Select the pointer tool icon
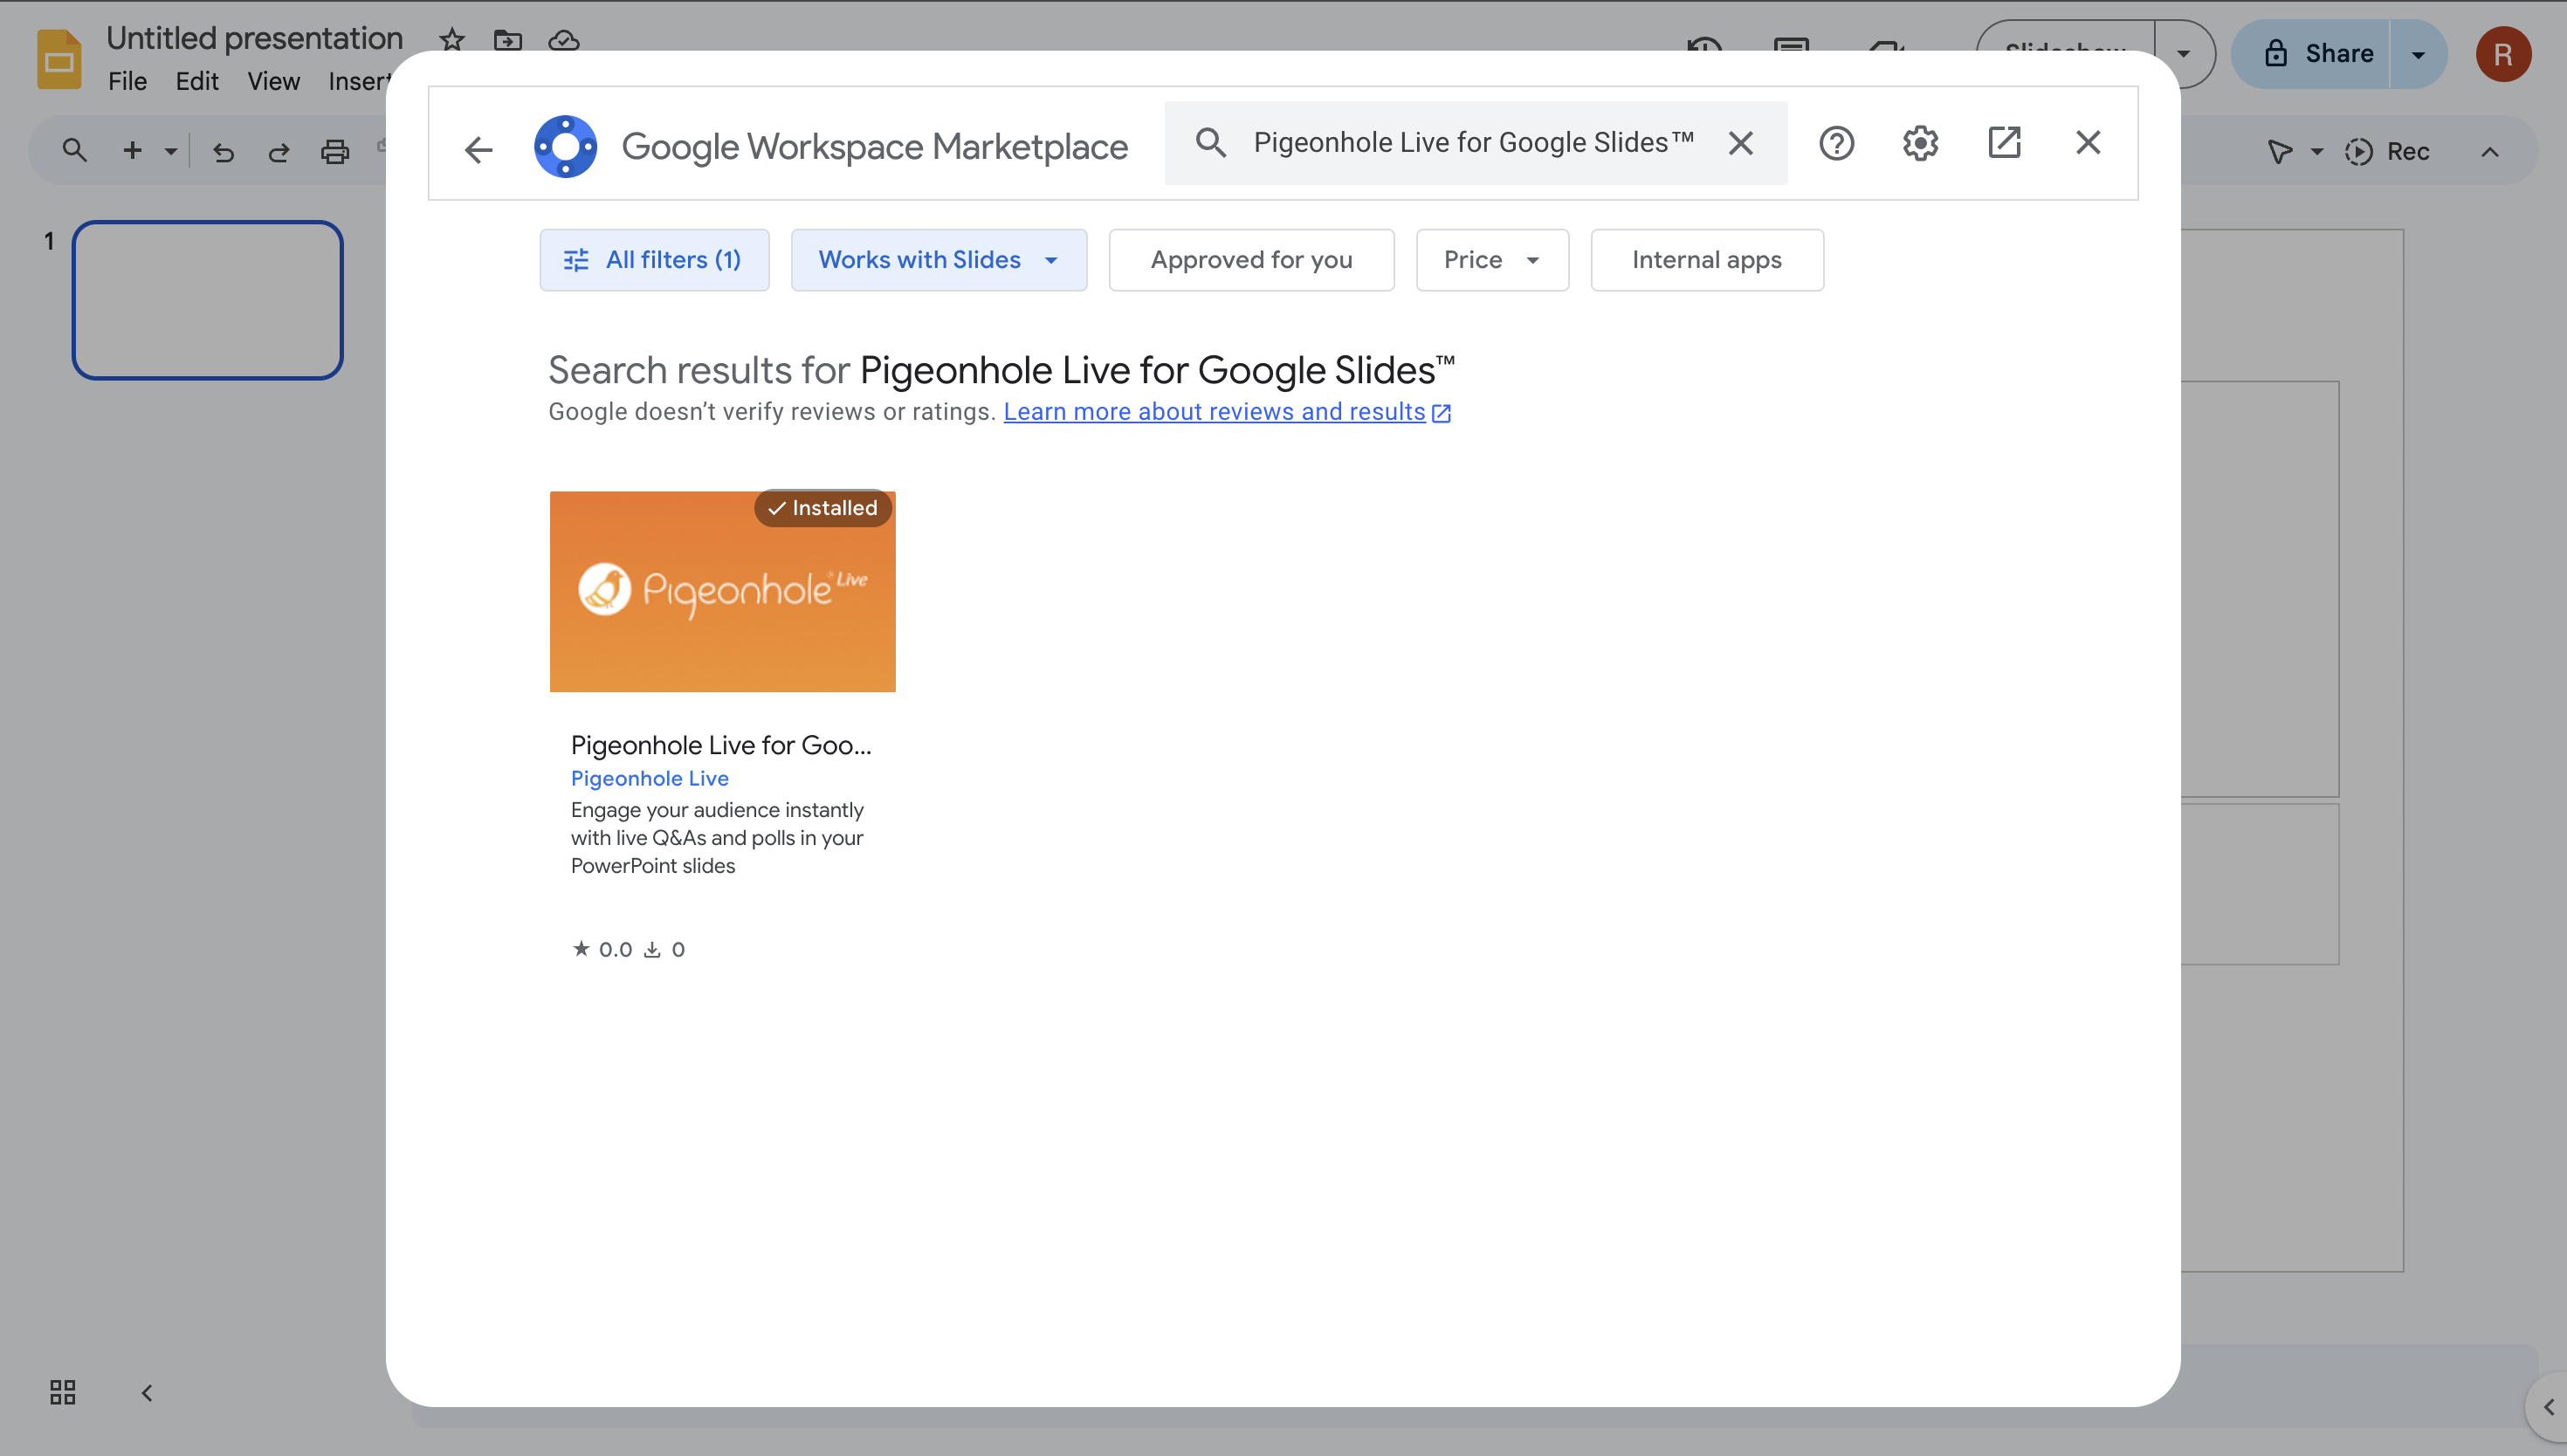 point(2279,151)
